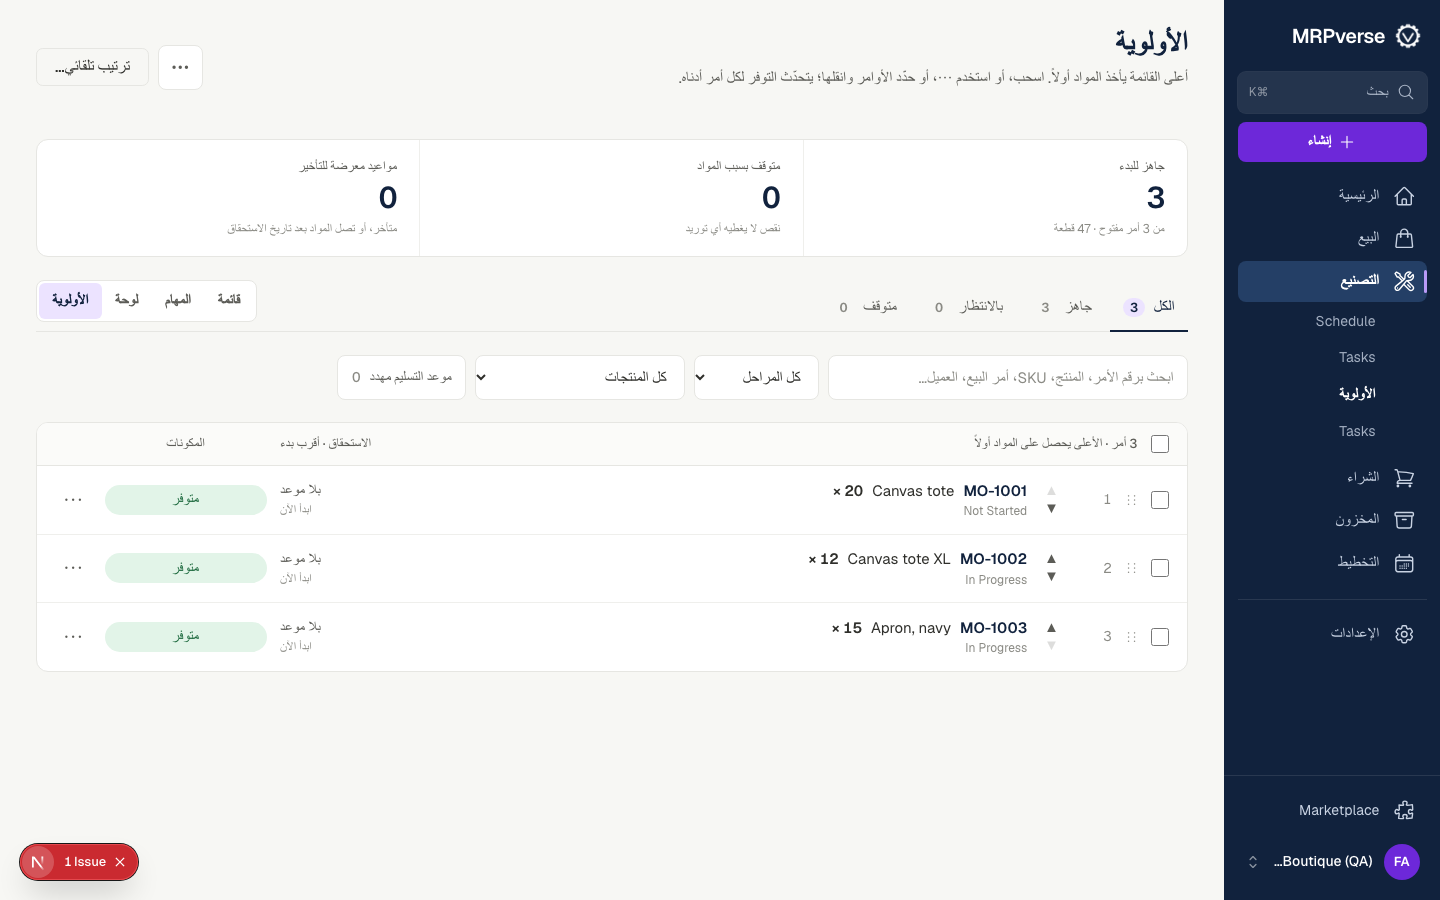Expand the كل المنتجات products dropdown

point(580,377)
